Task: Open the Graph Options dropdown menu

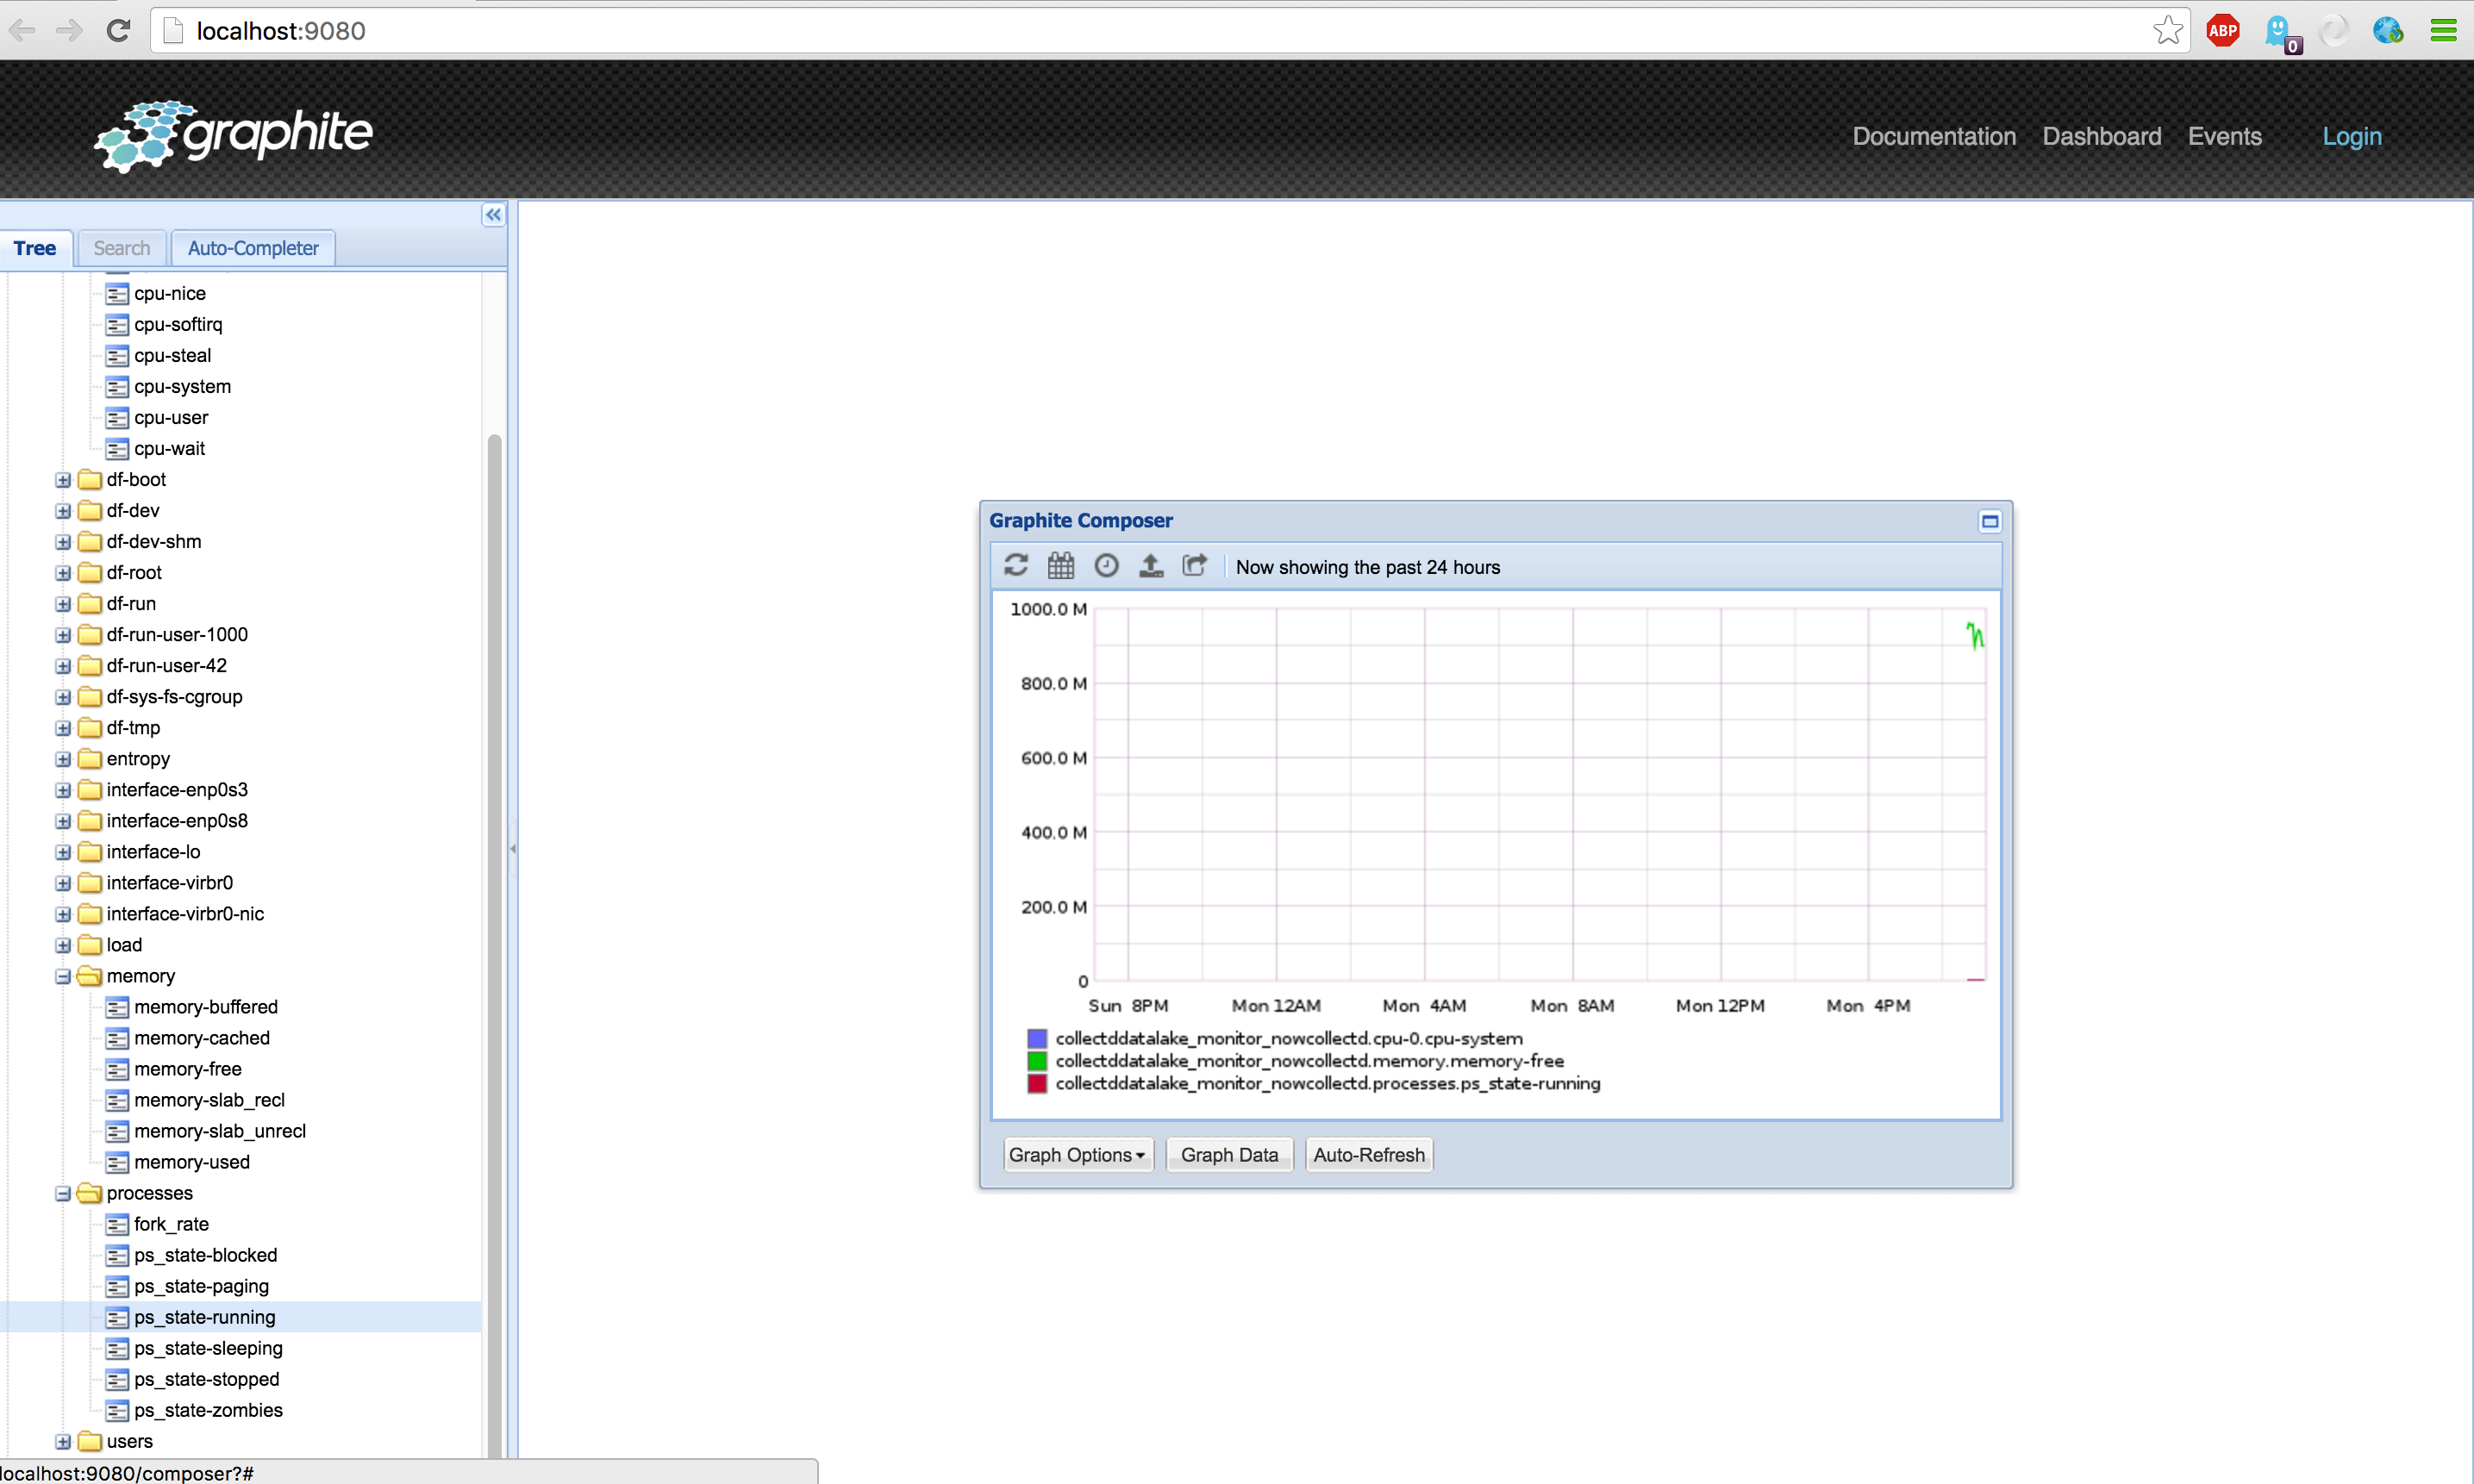Action: (1077, 1155)
